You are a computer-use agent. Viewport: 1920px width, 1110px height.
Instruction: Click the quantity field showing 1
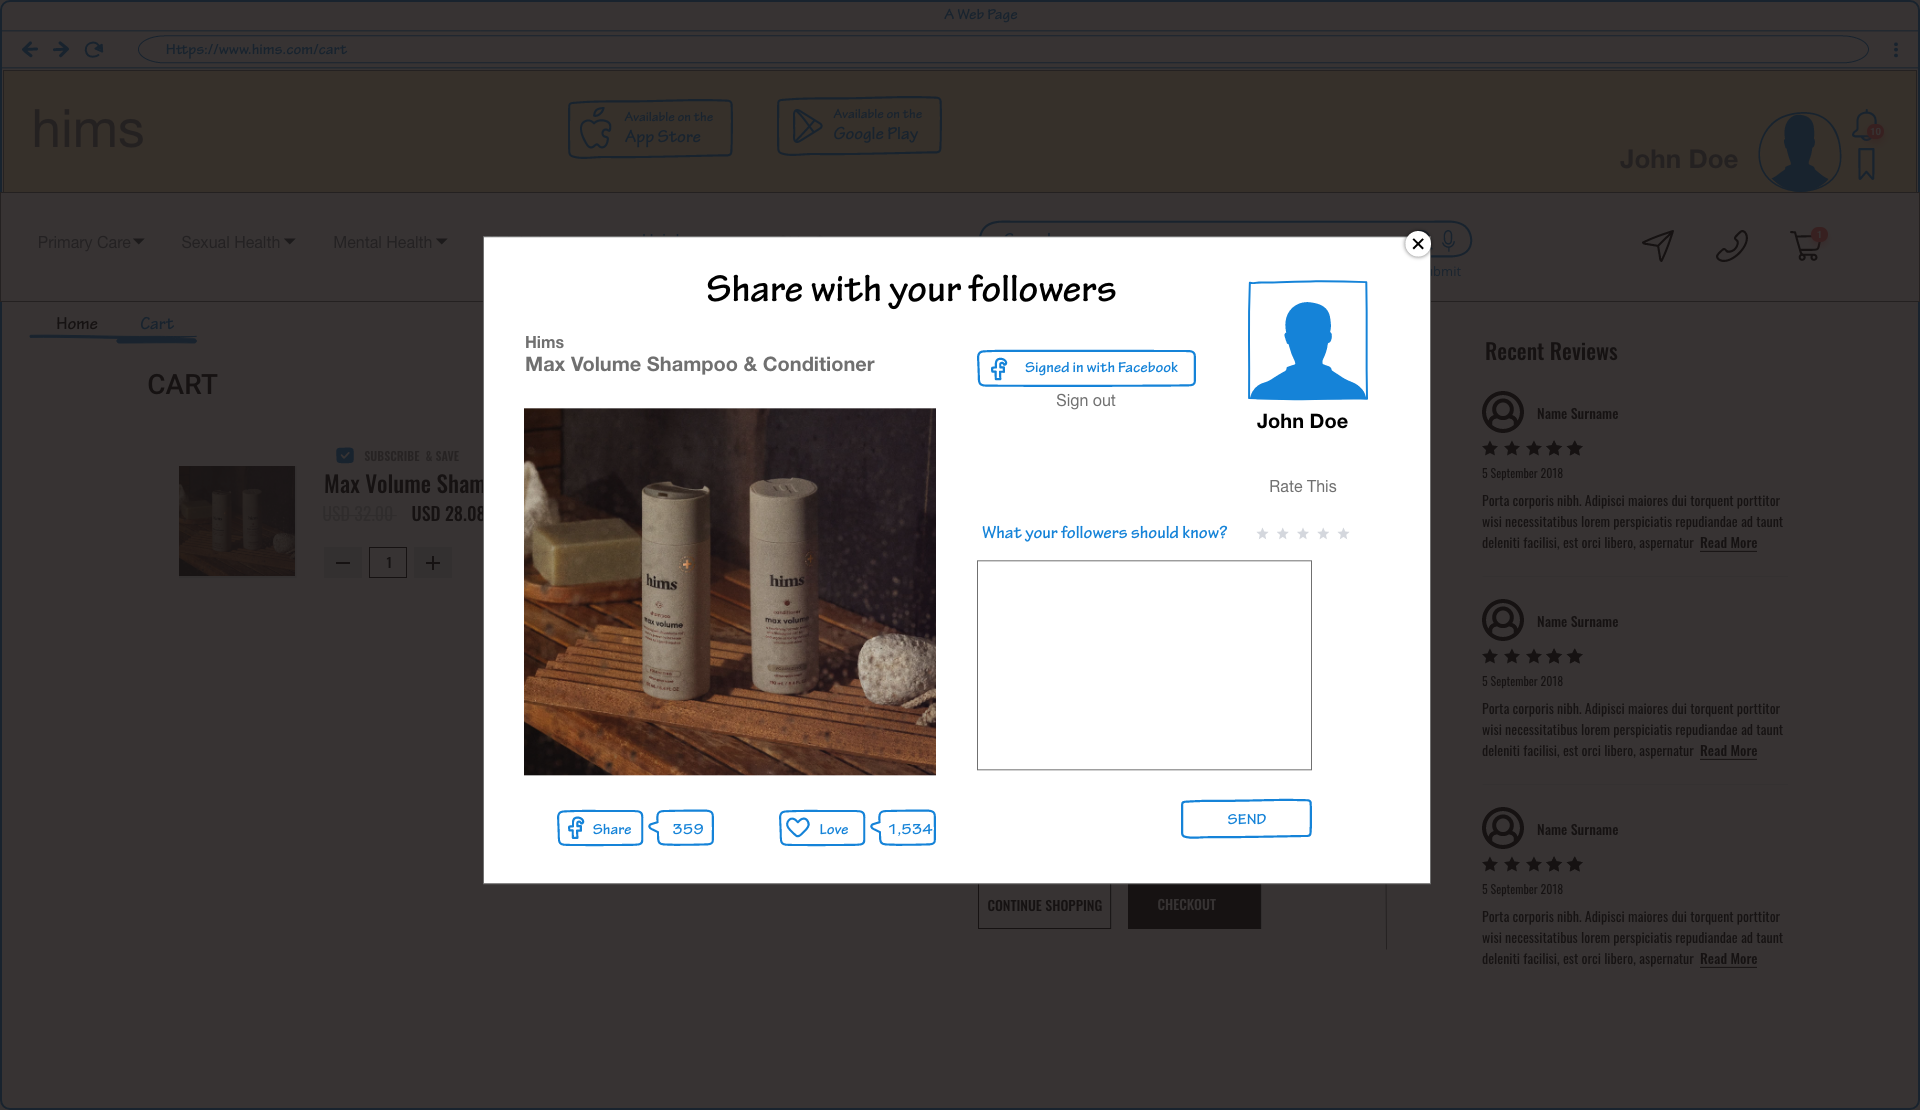click(388, 563)
